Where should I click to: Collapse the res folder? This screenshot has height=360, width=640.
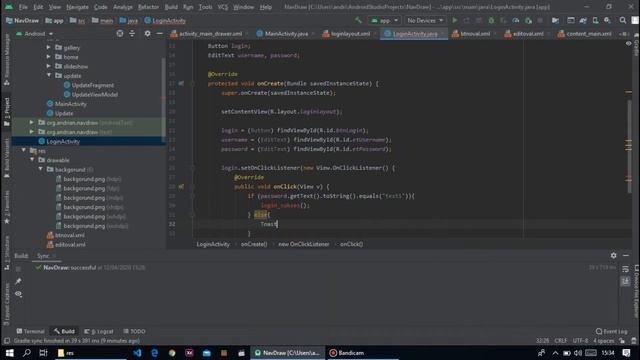coord(24,151)
